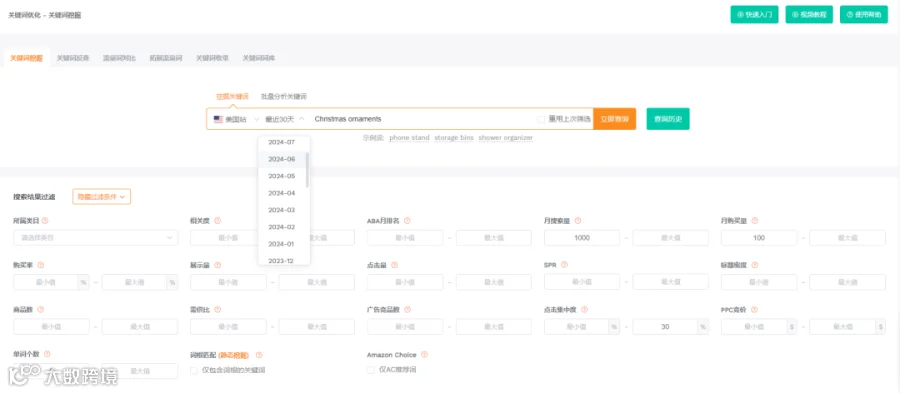
Task: Click help icon beside 需供比
Action: click(x=218, y=310)
